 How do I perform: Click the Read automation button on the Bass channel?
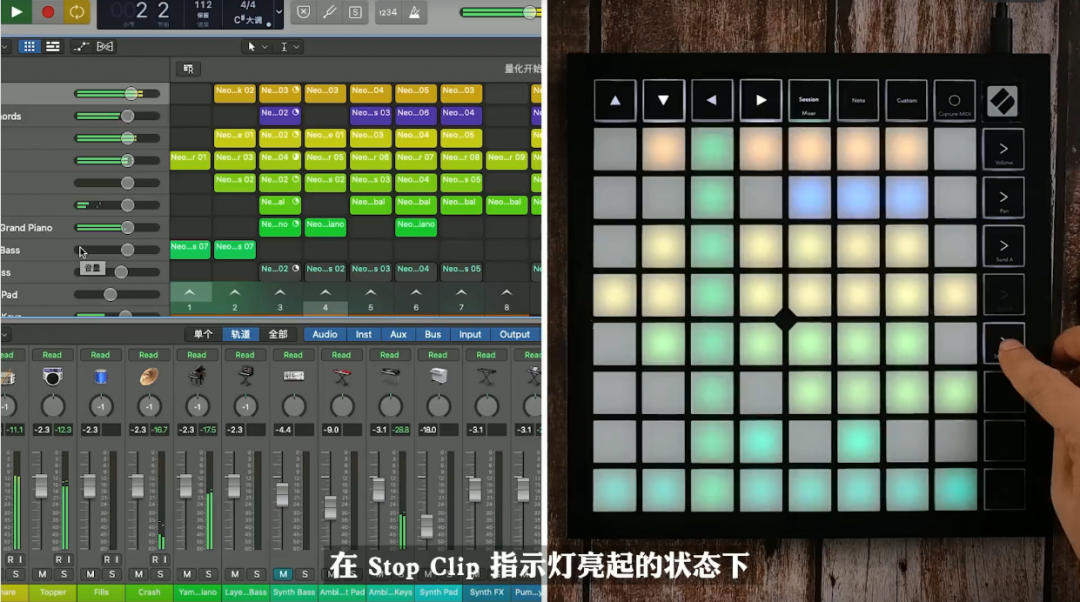(x=245, y=354)
